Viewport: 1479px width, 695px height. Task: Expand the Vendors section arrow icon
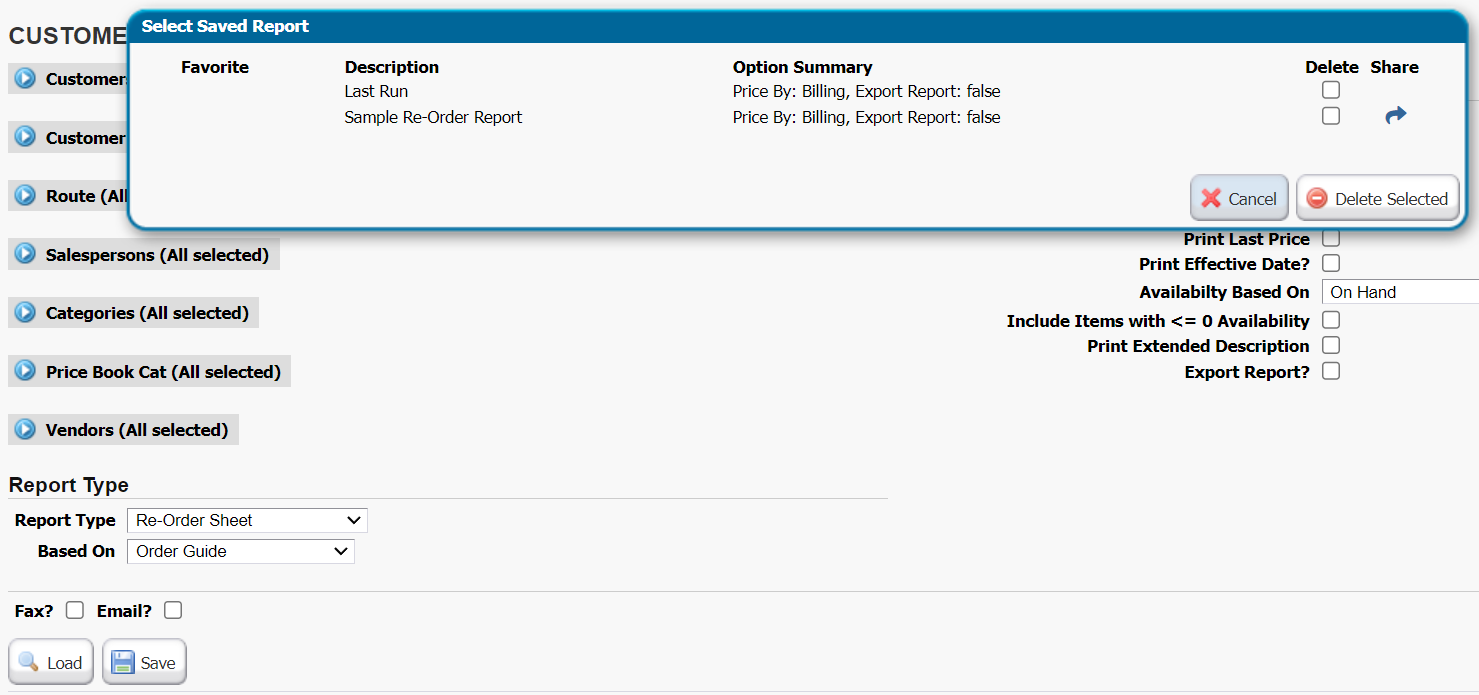pyautogui.click(x=25, y=430)
